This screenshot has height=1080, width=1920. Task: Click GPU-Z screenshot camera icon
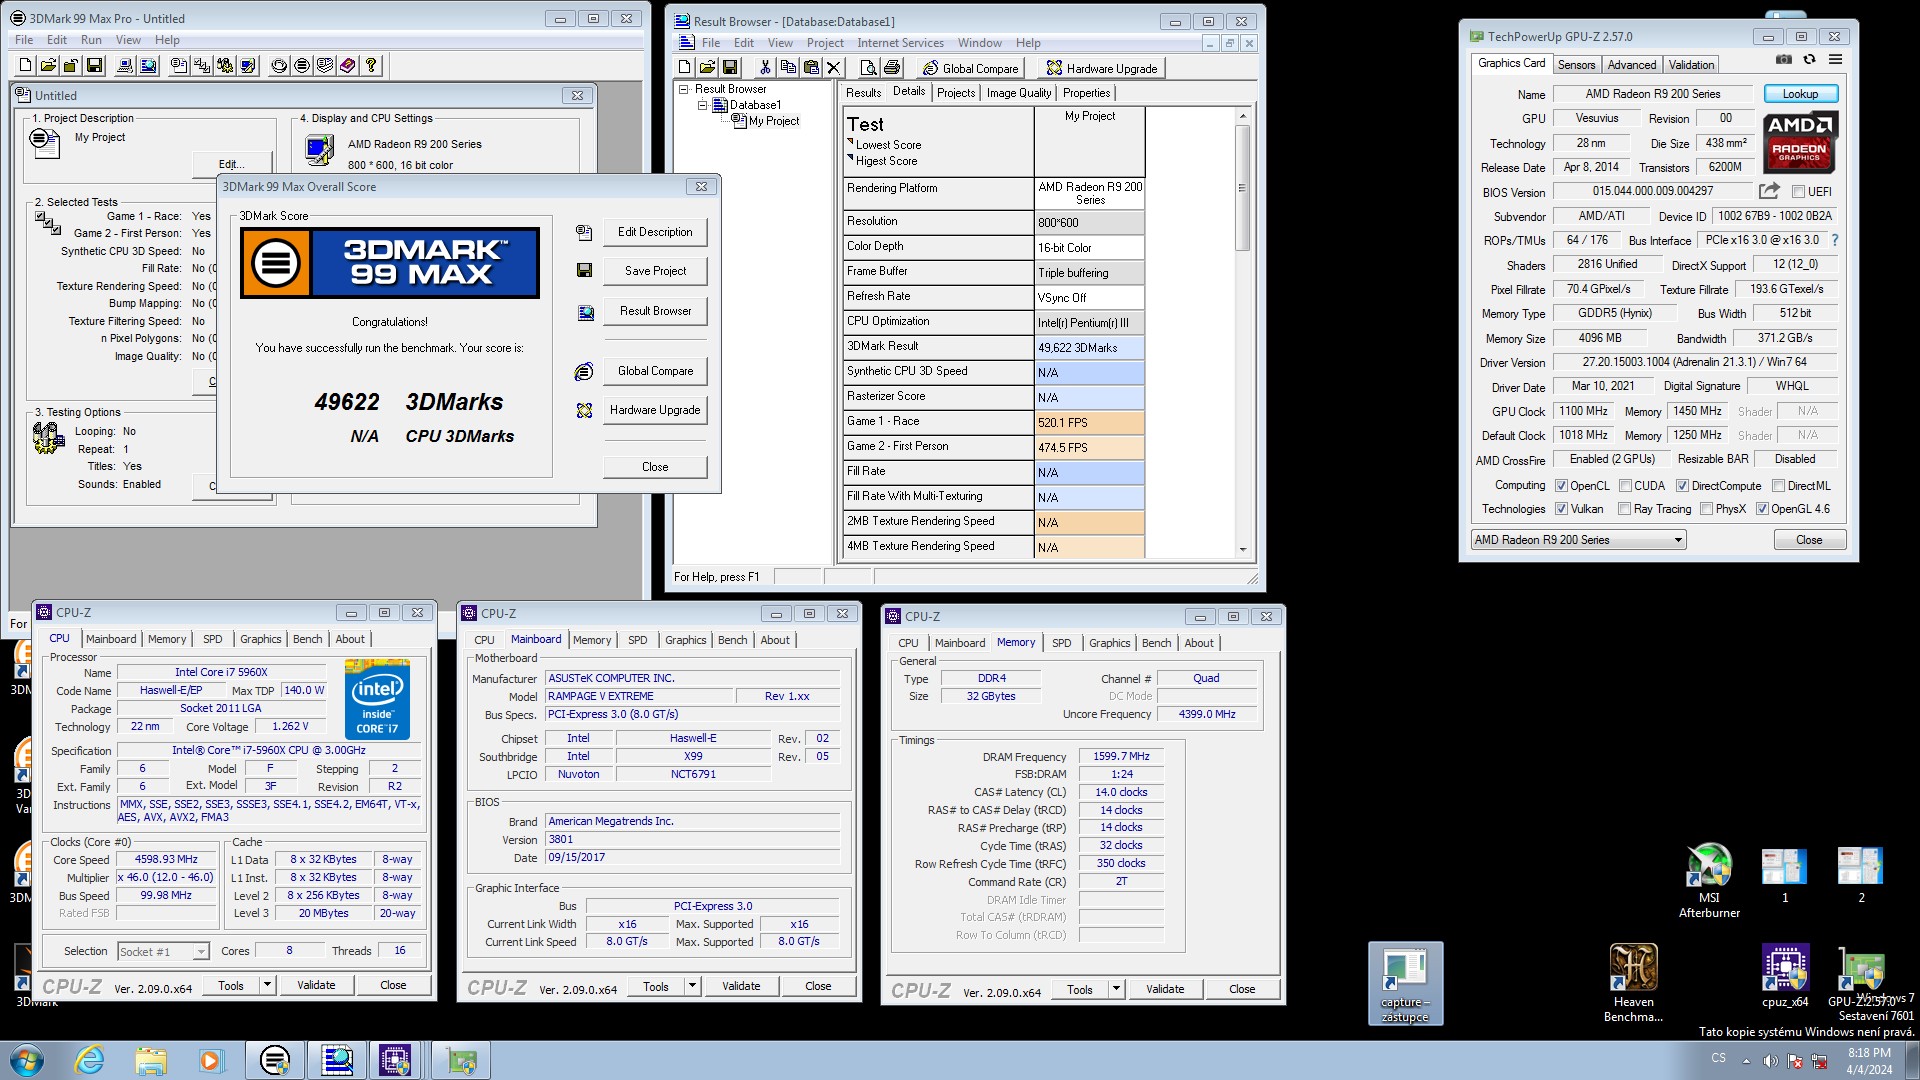tap(1783, 60)
